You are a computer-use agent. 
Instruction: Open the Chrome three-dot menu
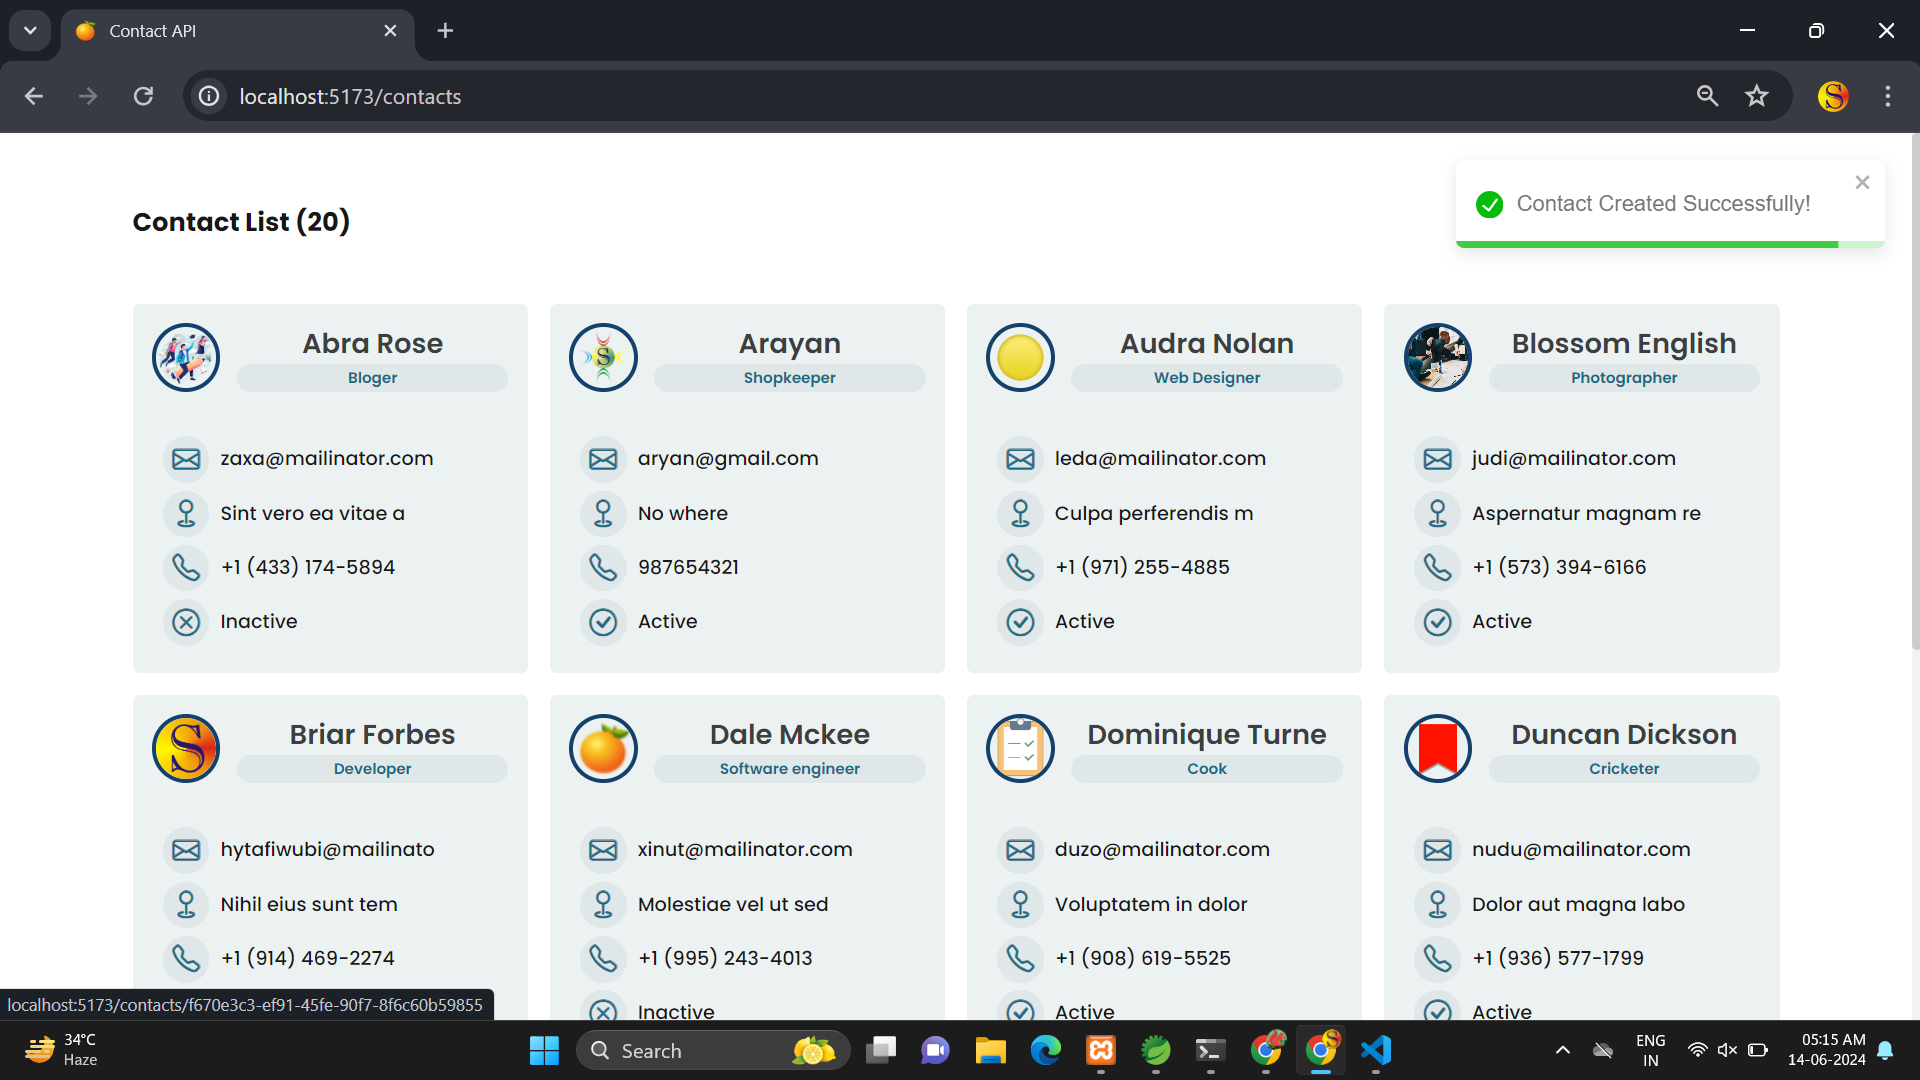coord(1888,96)
